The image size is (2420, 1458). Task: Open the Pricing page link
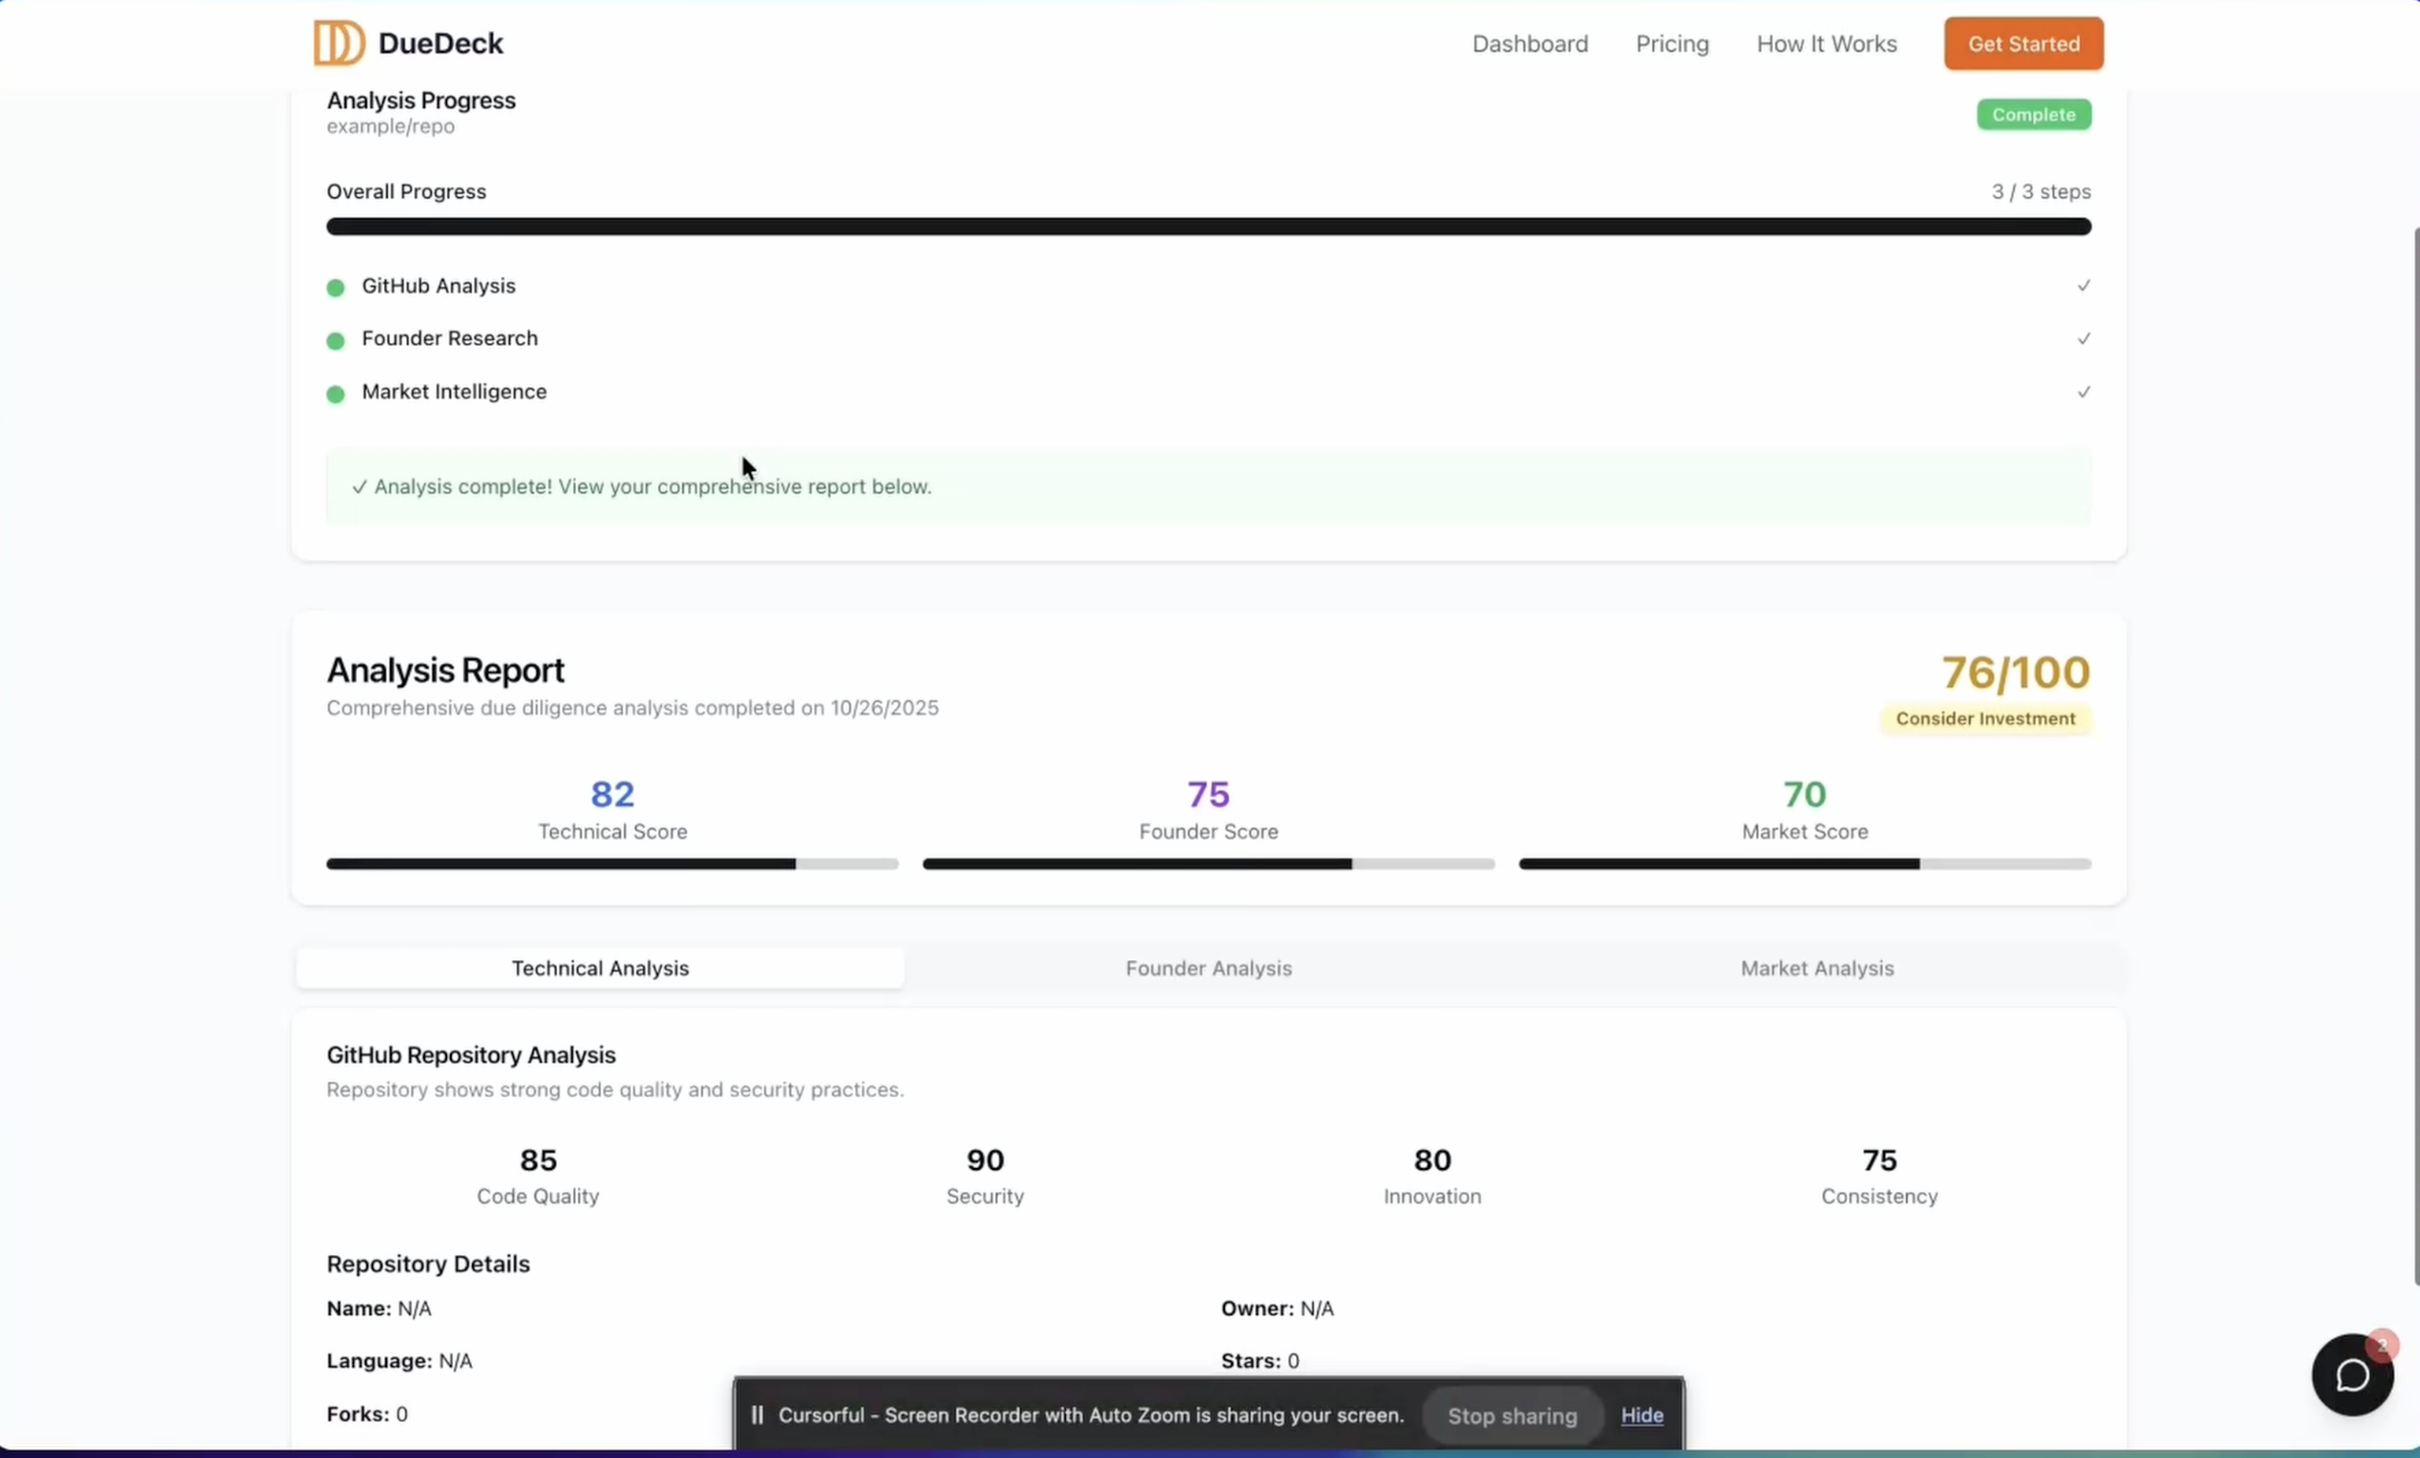point(1671,44)
